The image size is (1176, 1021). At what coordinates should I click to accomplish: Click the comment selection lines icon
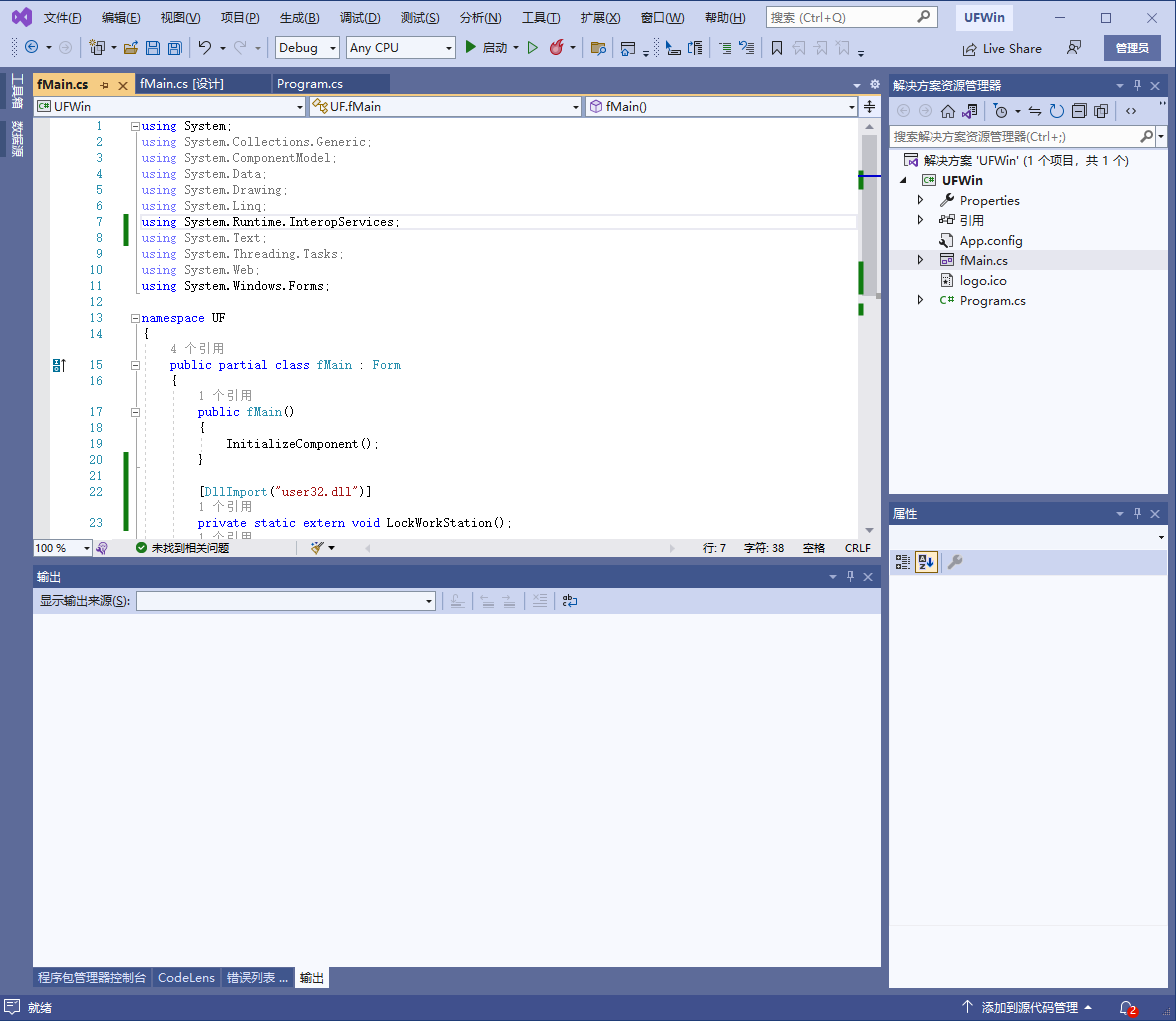pyautogui.click(x=724, y=48)
